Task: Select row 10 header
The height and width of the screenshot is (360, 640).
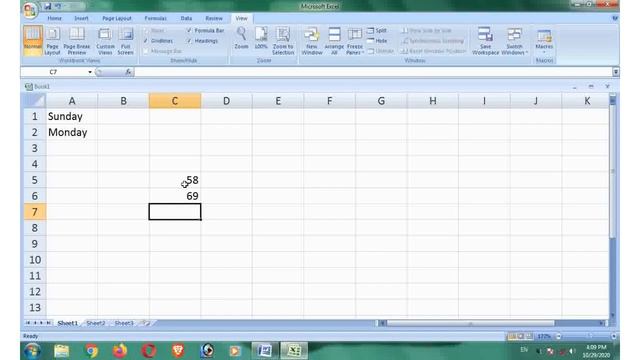Action: point(35,260)
